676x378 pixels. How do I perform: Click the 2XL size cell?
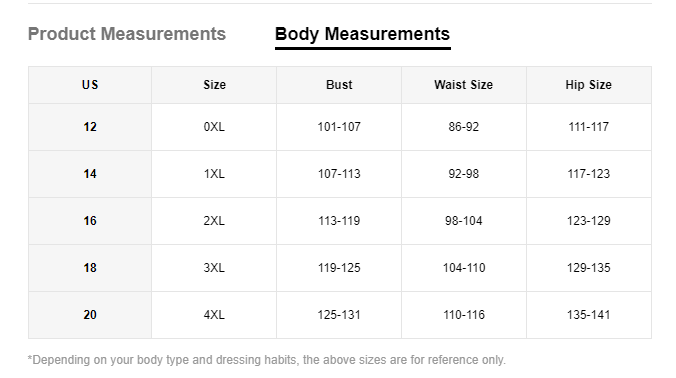pos(214,221)
